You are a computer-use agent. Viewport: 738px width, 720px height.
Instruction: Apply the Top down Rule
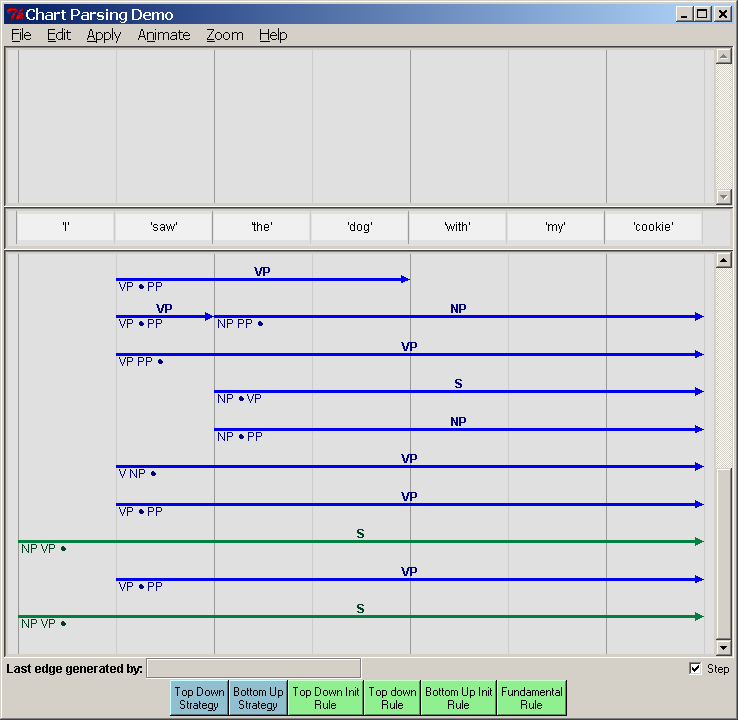392,698
